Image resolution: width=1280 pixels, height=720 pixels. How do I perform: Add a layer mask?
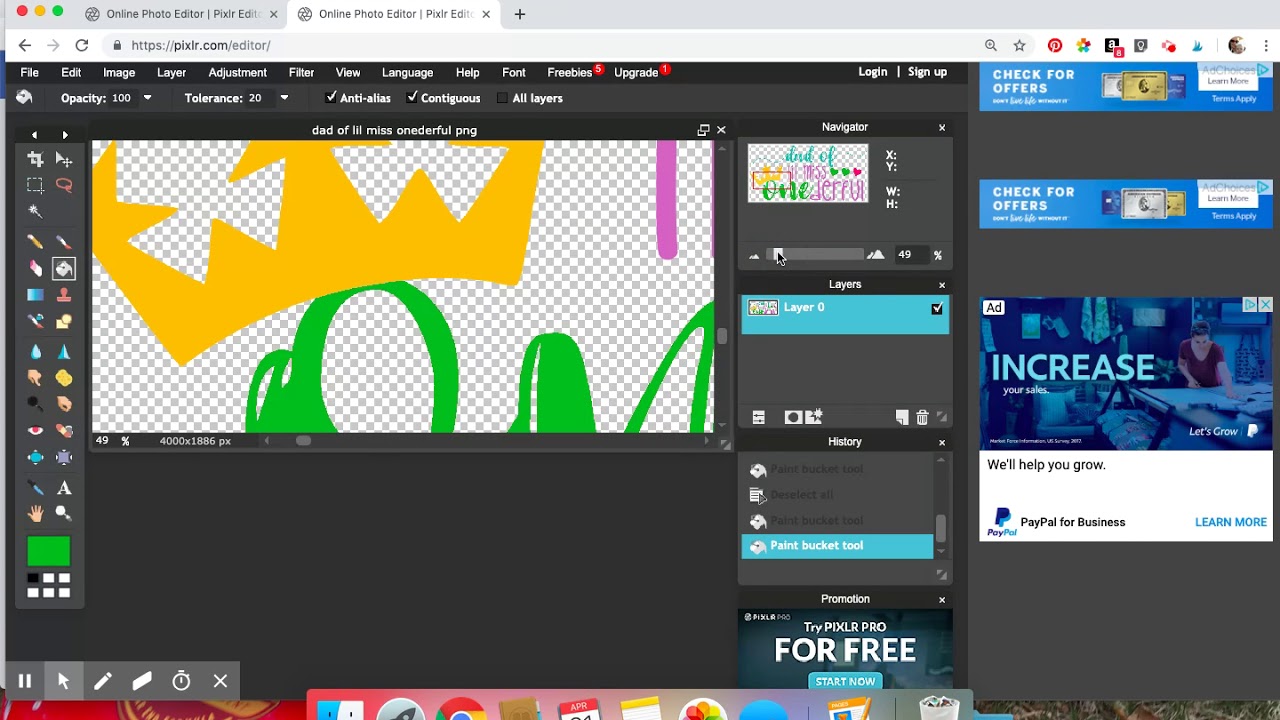click(793, 417)
